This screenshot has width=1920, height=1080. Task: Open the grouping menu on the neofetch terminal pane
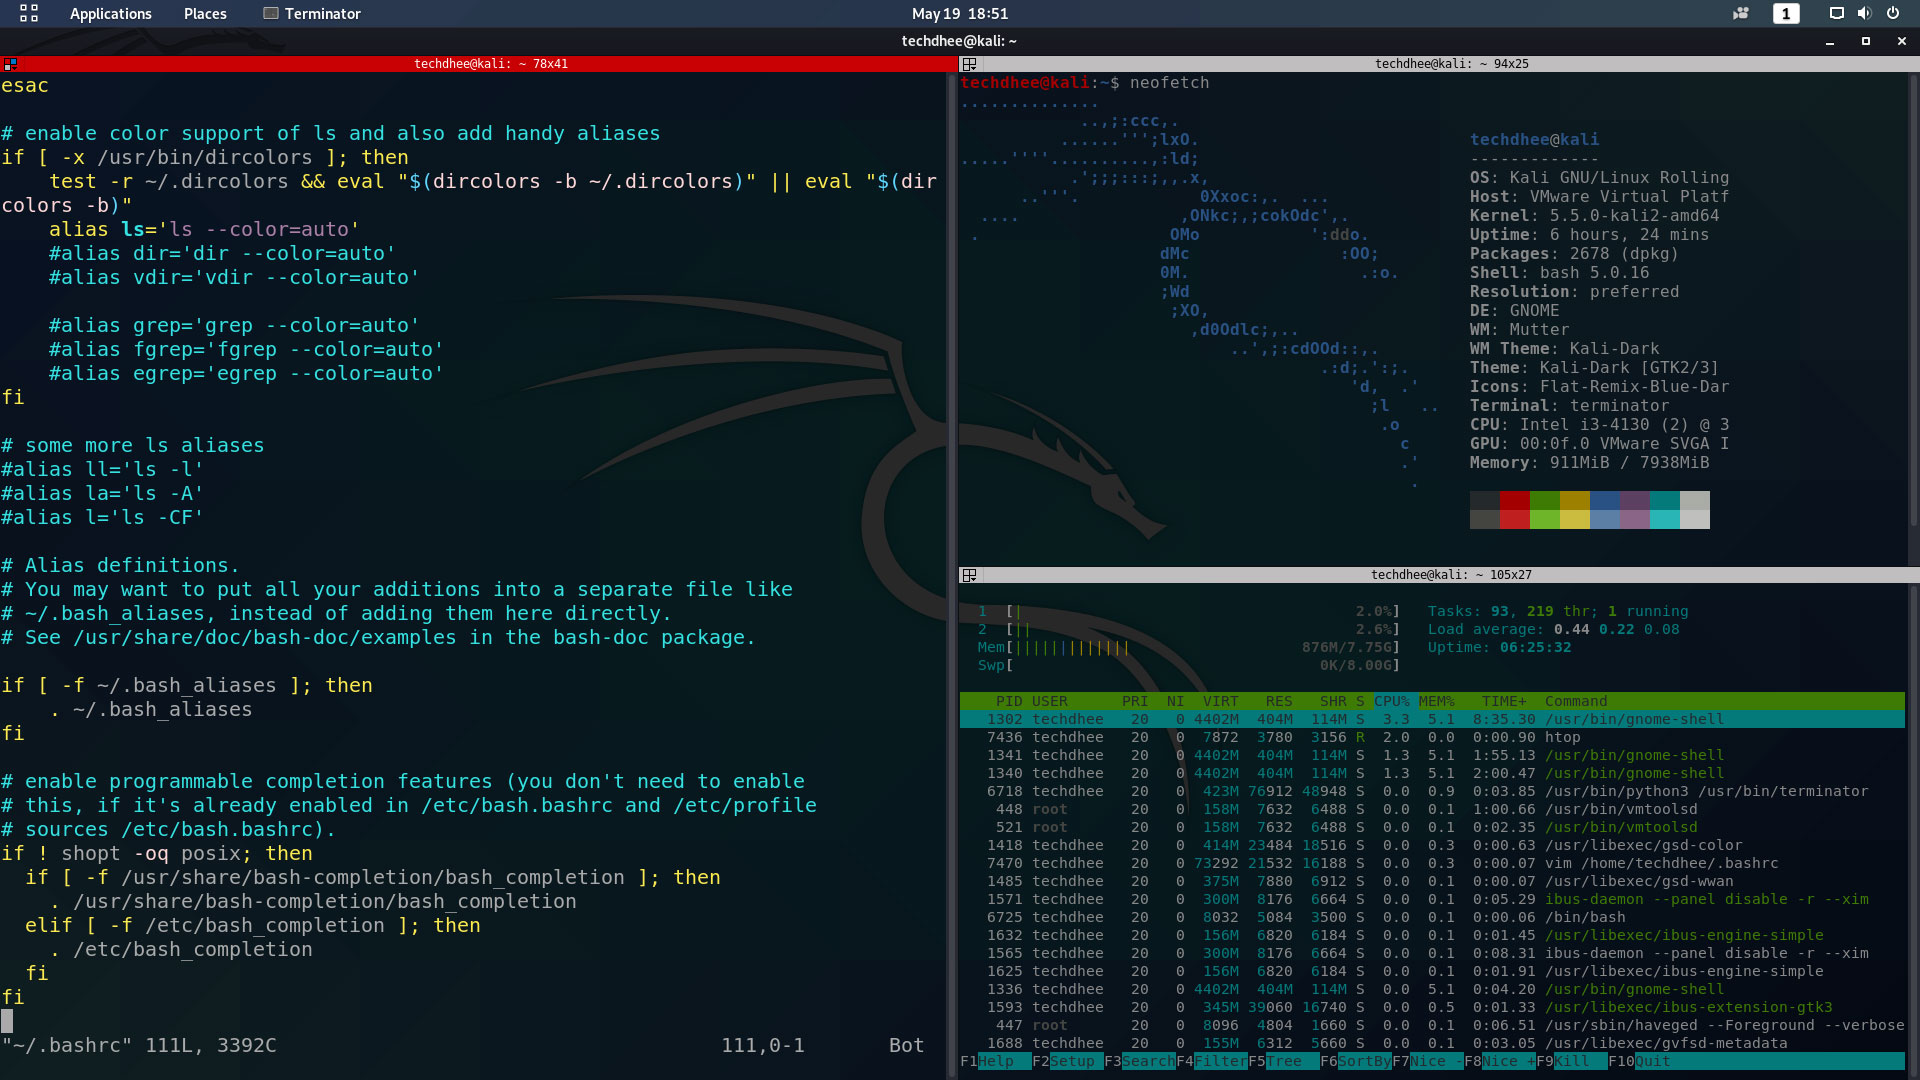pyautogui.click(x=971, y=63)
